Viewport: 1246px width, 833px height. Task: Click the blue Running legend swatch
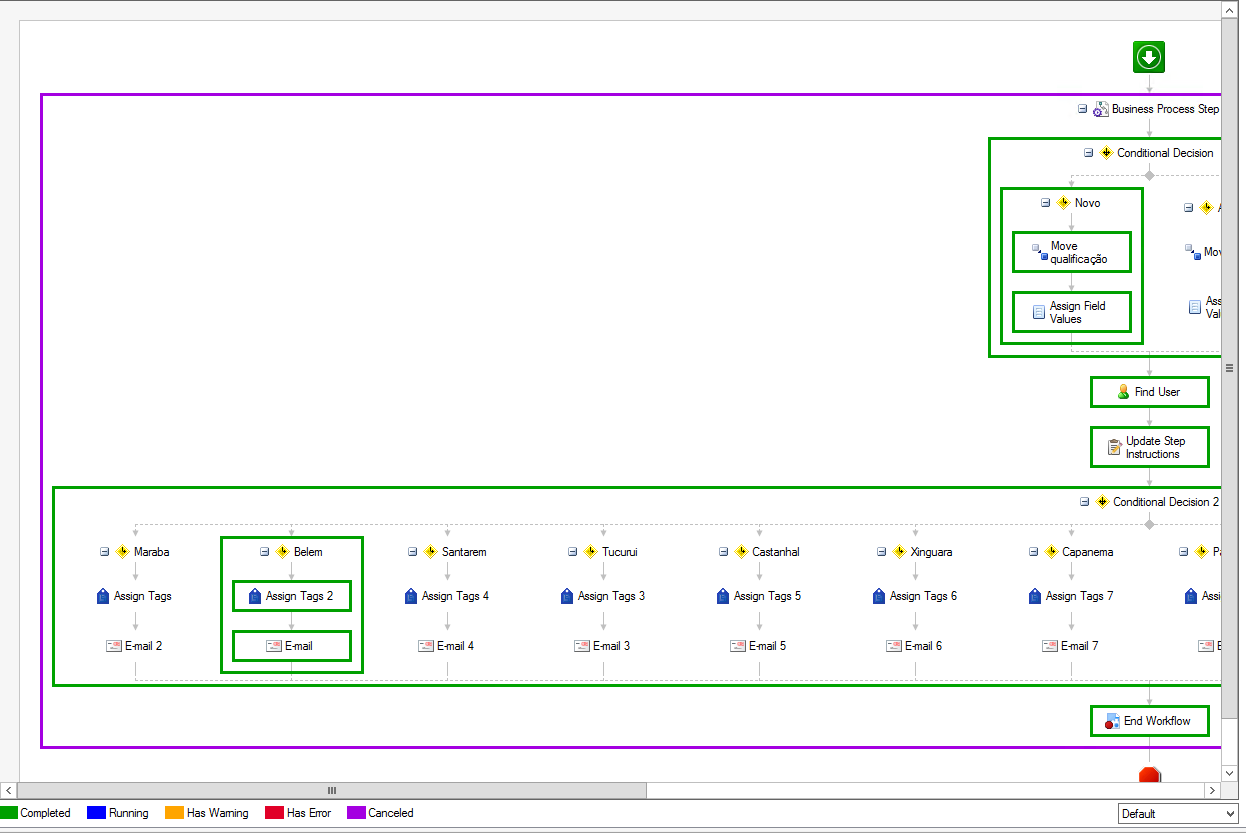[96, 813]
